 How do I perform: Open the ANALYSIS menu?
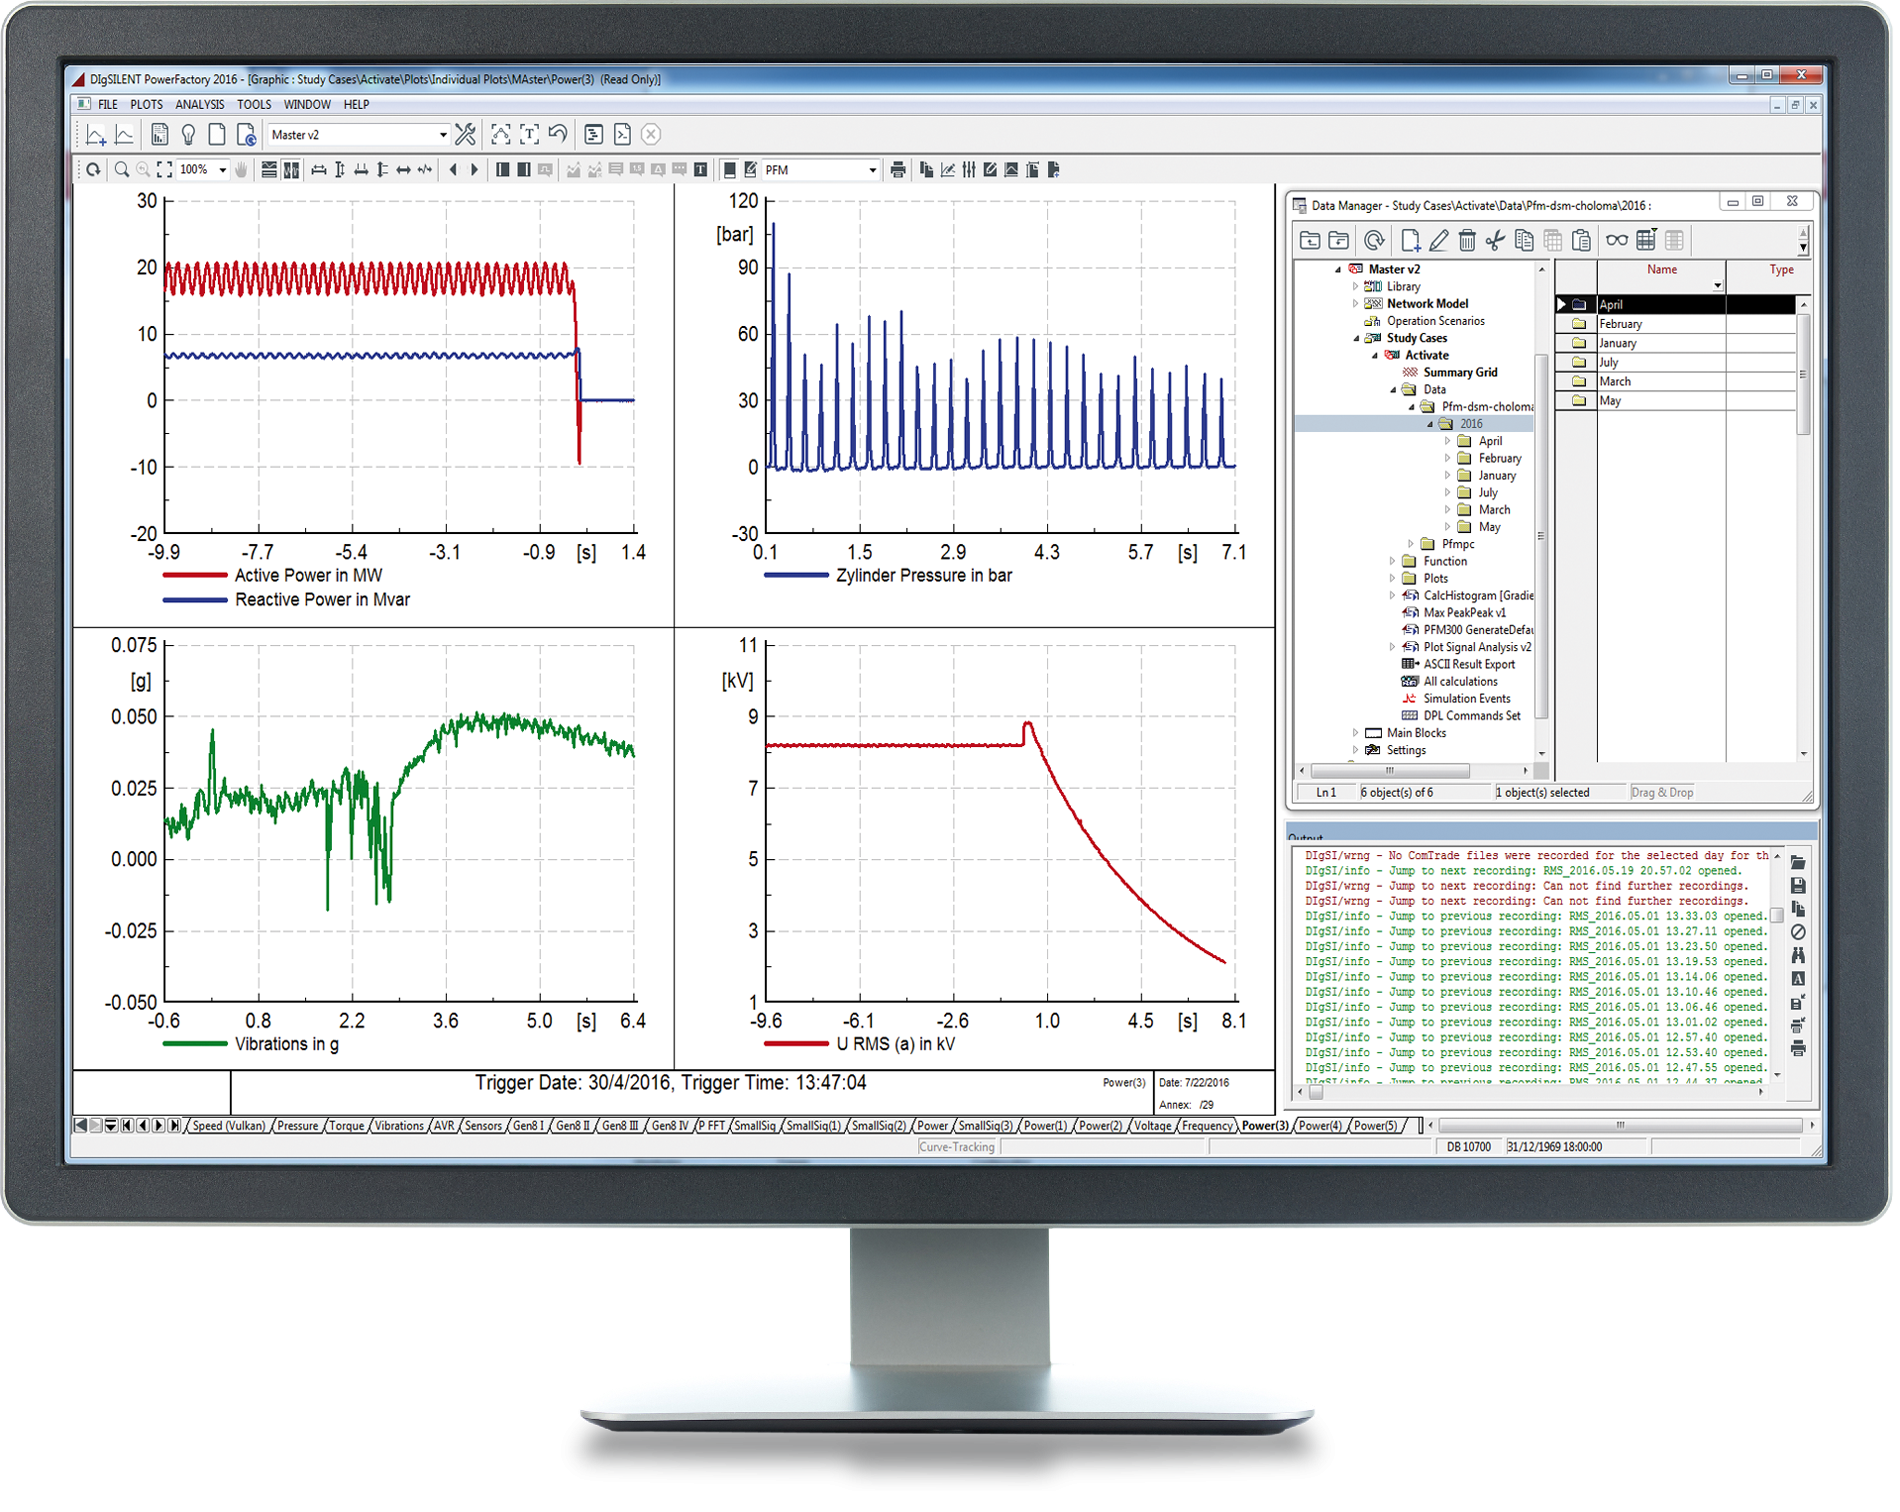pos(199,104)
